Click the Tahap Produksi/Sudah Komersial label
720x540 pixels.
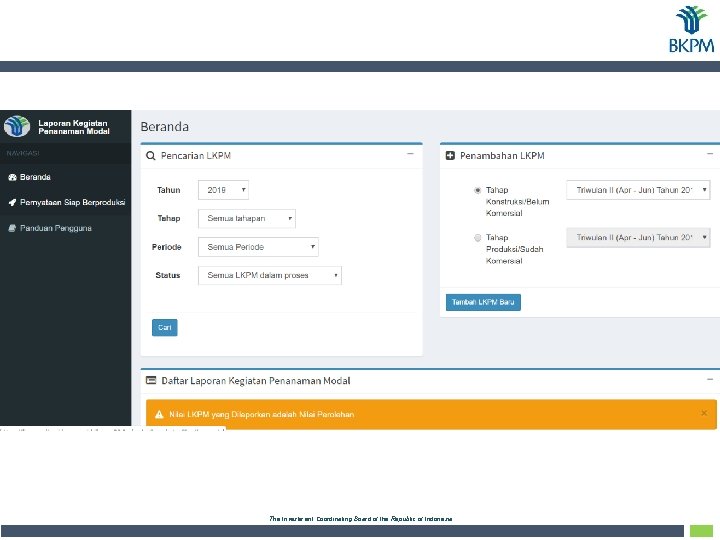(514, 249)
